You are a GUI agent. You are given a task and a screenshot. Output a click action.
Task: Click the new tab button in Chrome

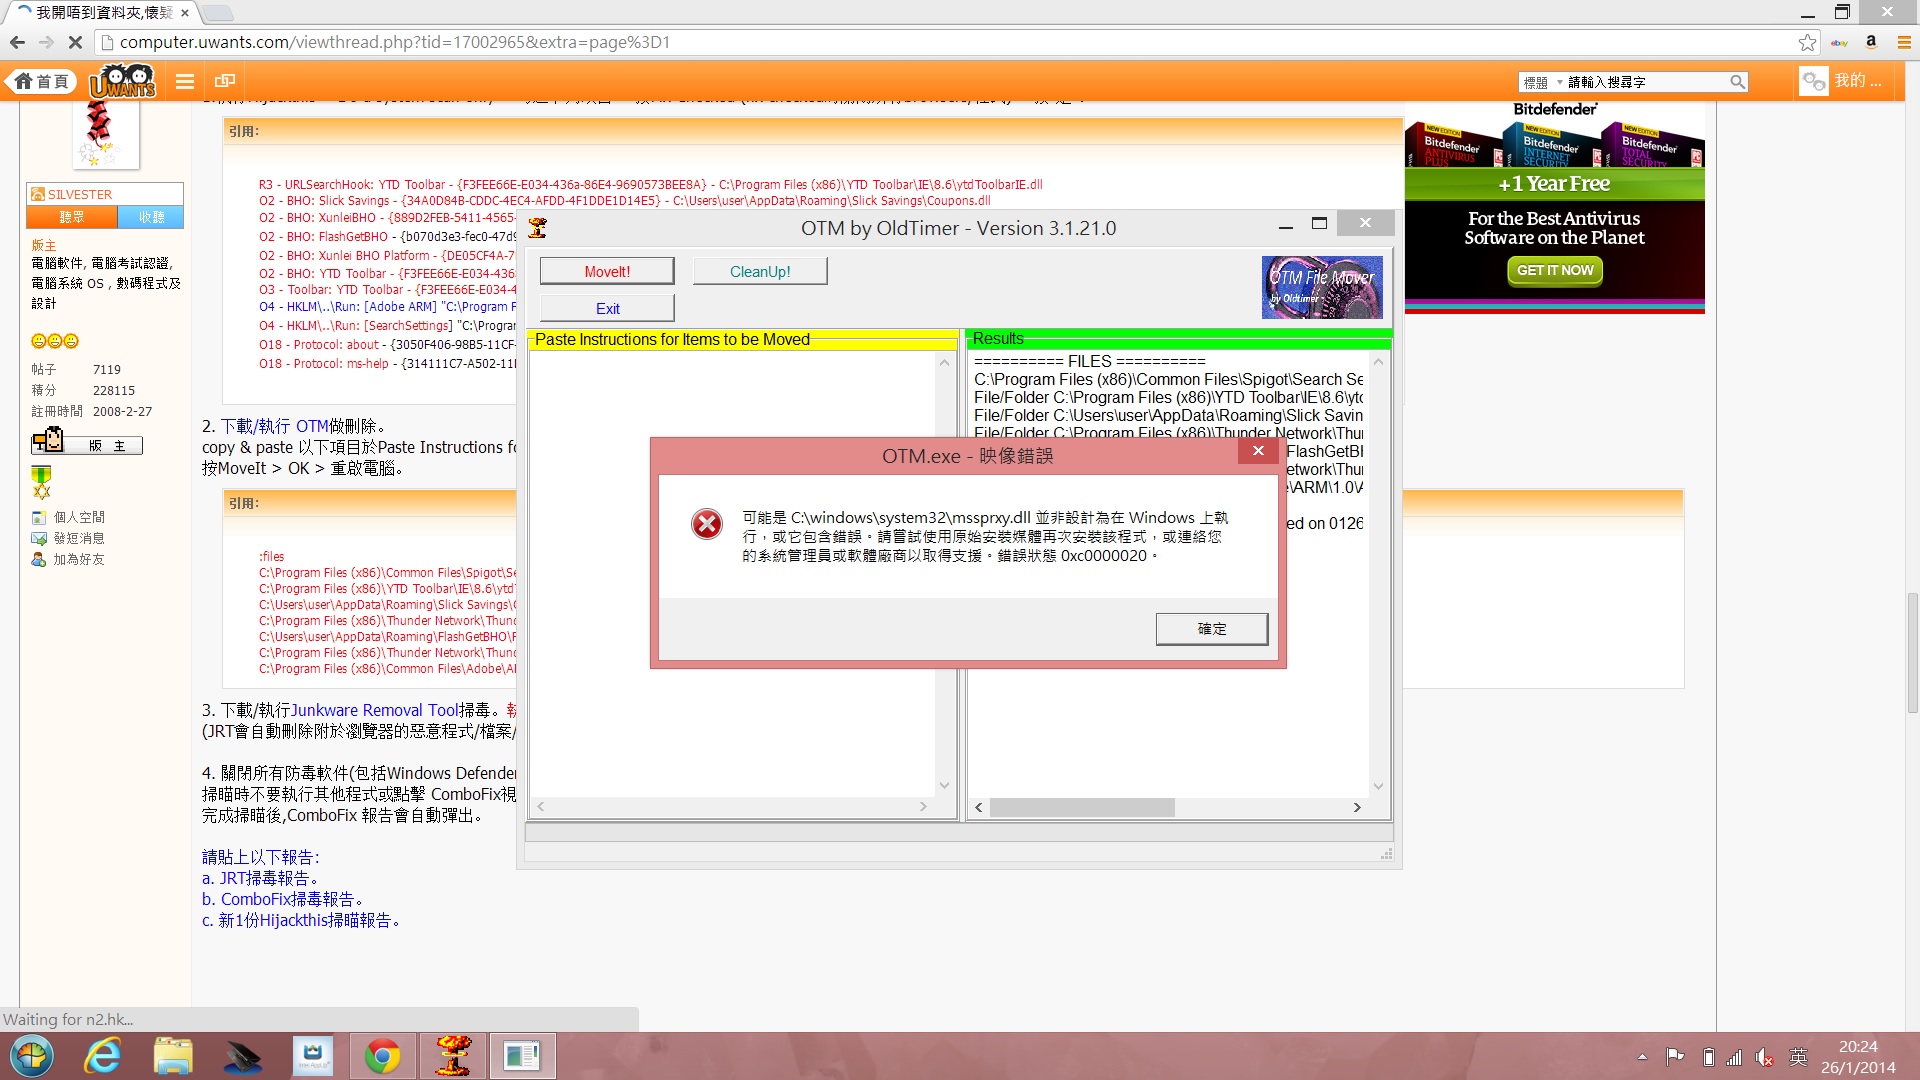(x=218, y=13)
